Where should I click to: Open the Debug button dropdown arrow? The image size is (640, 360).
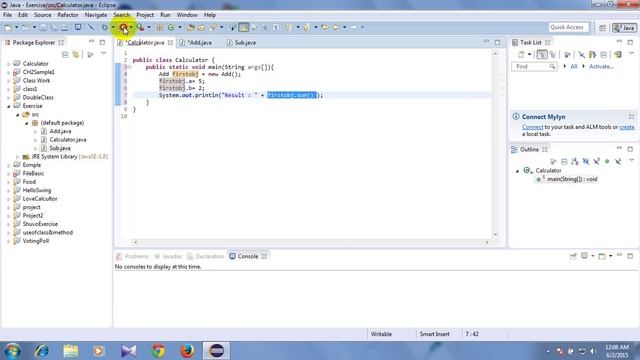coord(113,27)
